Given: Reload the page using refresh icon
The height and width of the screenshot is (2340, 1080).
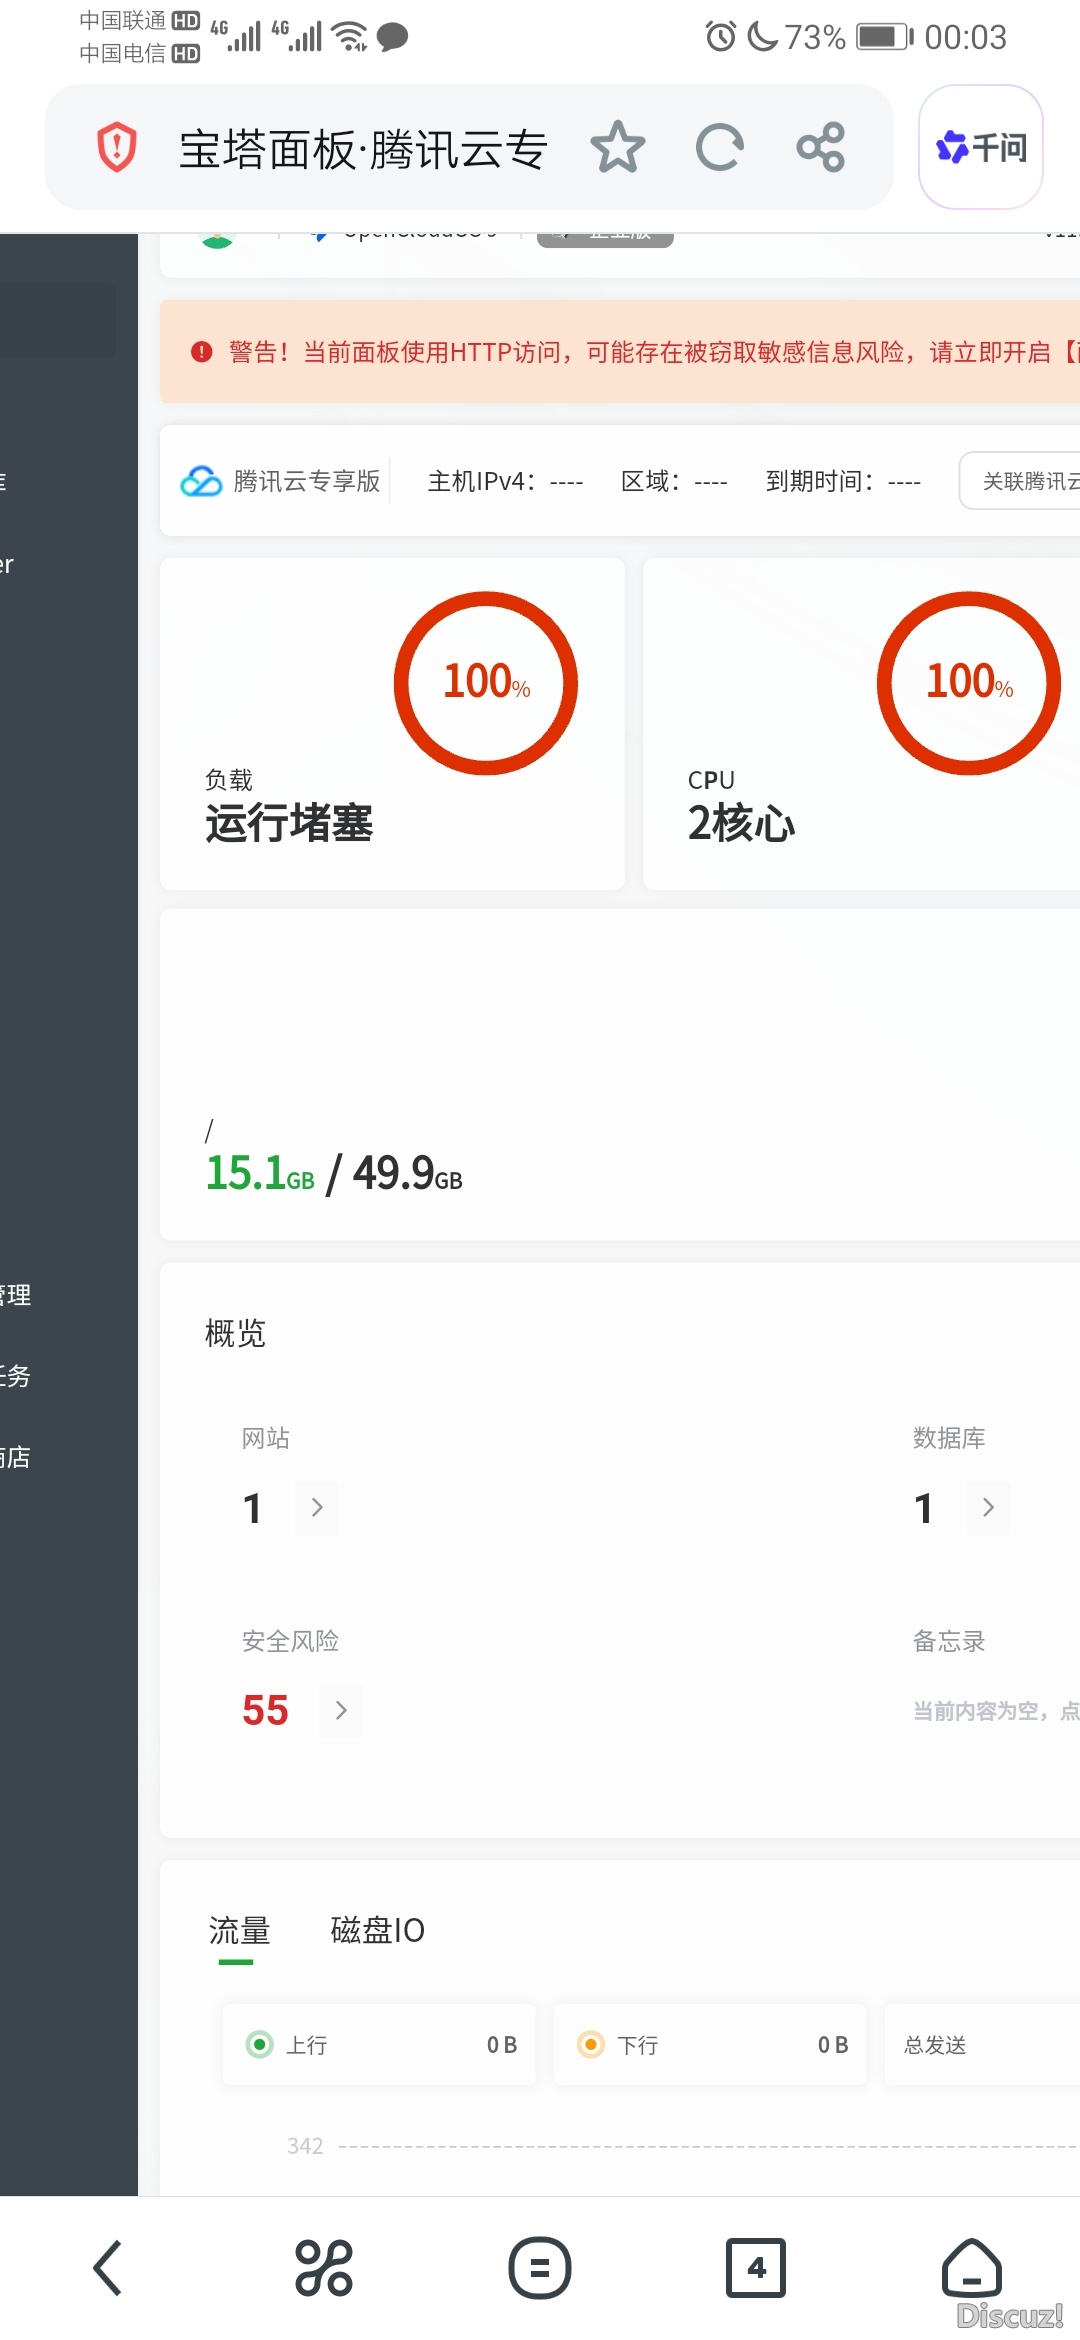Looking at the screenshot, I should click(x=720, y=148).
